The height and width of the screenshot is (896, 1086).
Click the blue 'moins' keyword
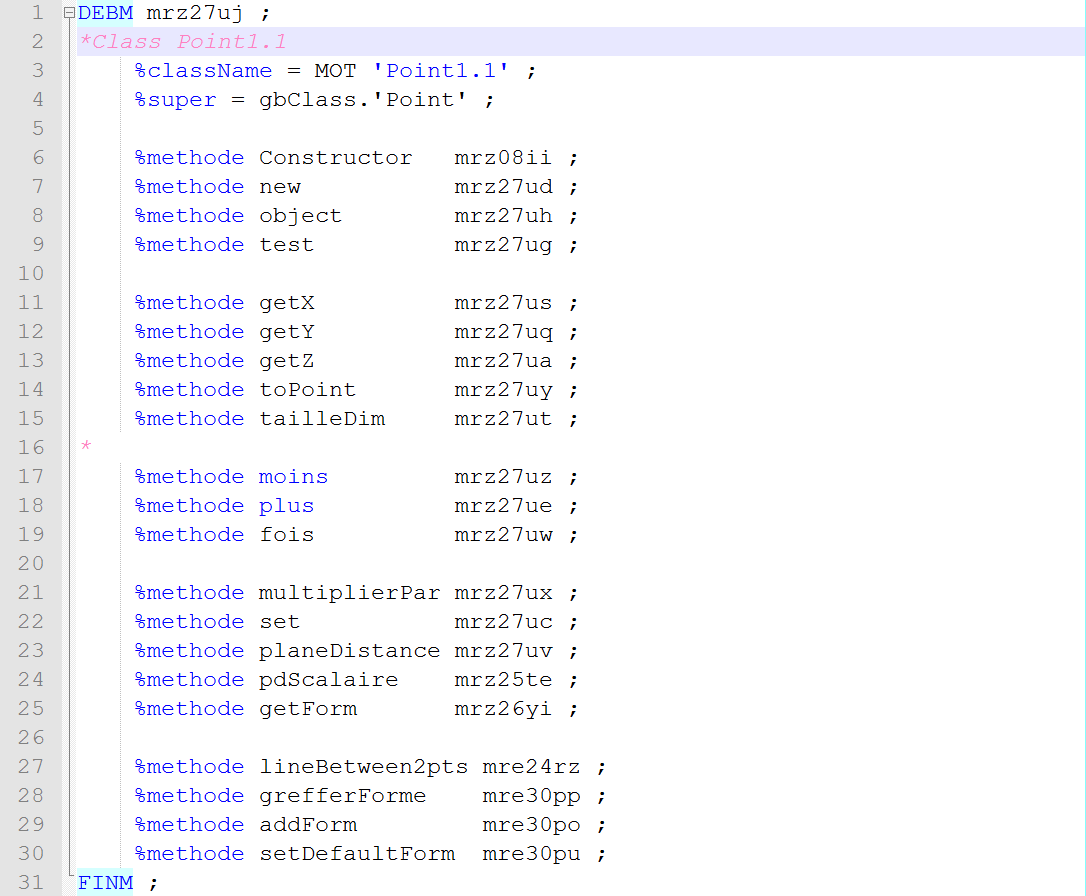coord(293,477)
